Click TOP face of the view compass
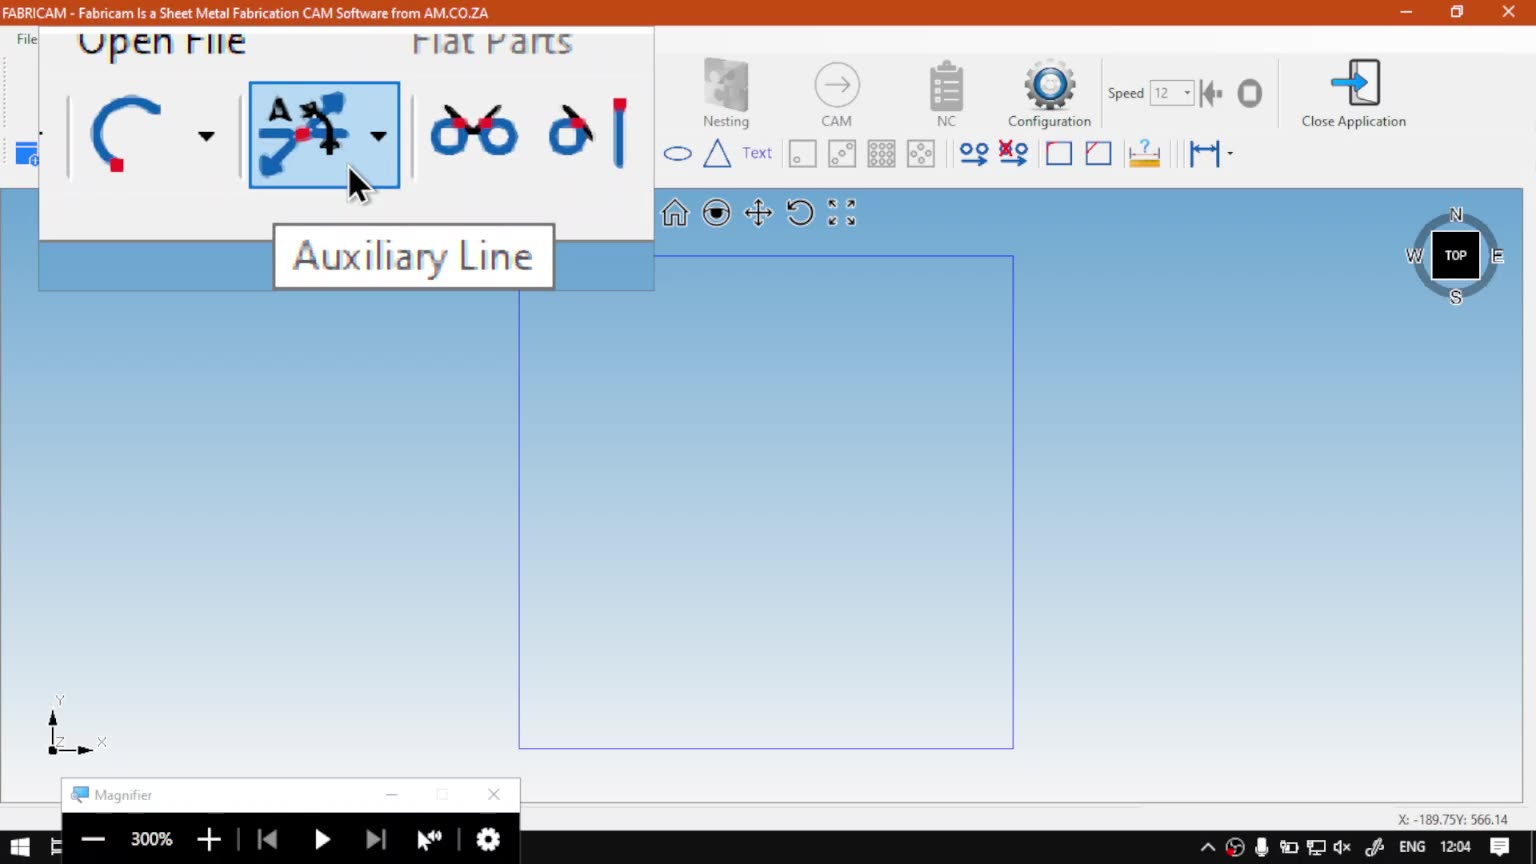The image size is (1536, 864). coord(1455,255)
